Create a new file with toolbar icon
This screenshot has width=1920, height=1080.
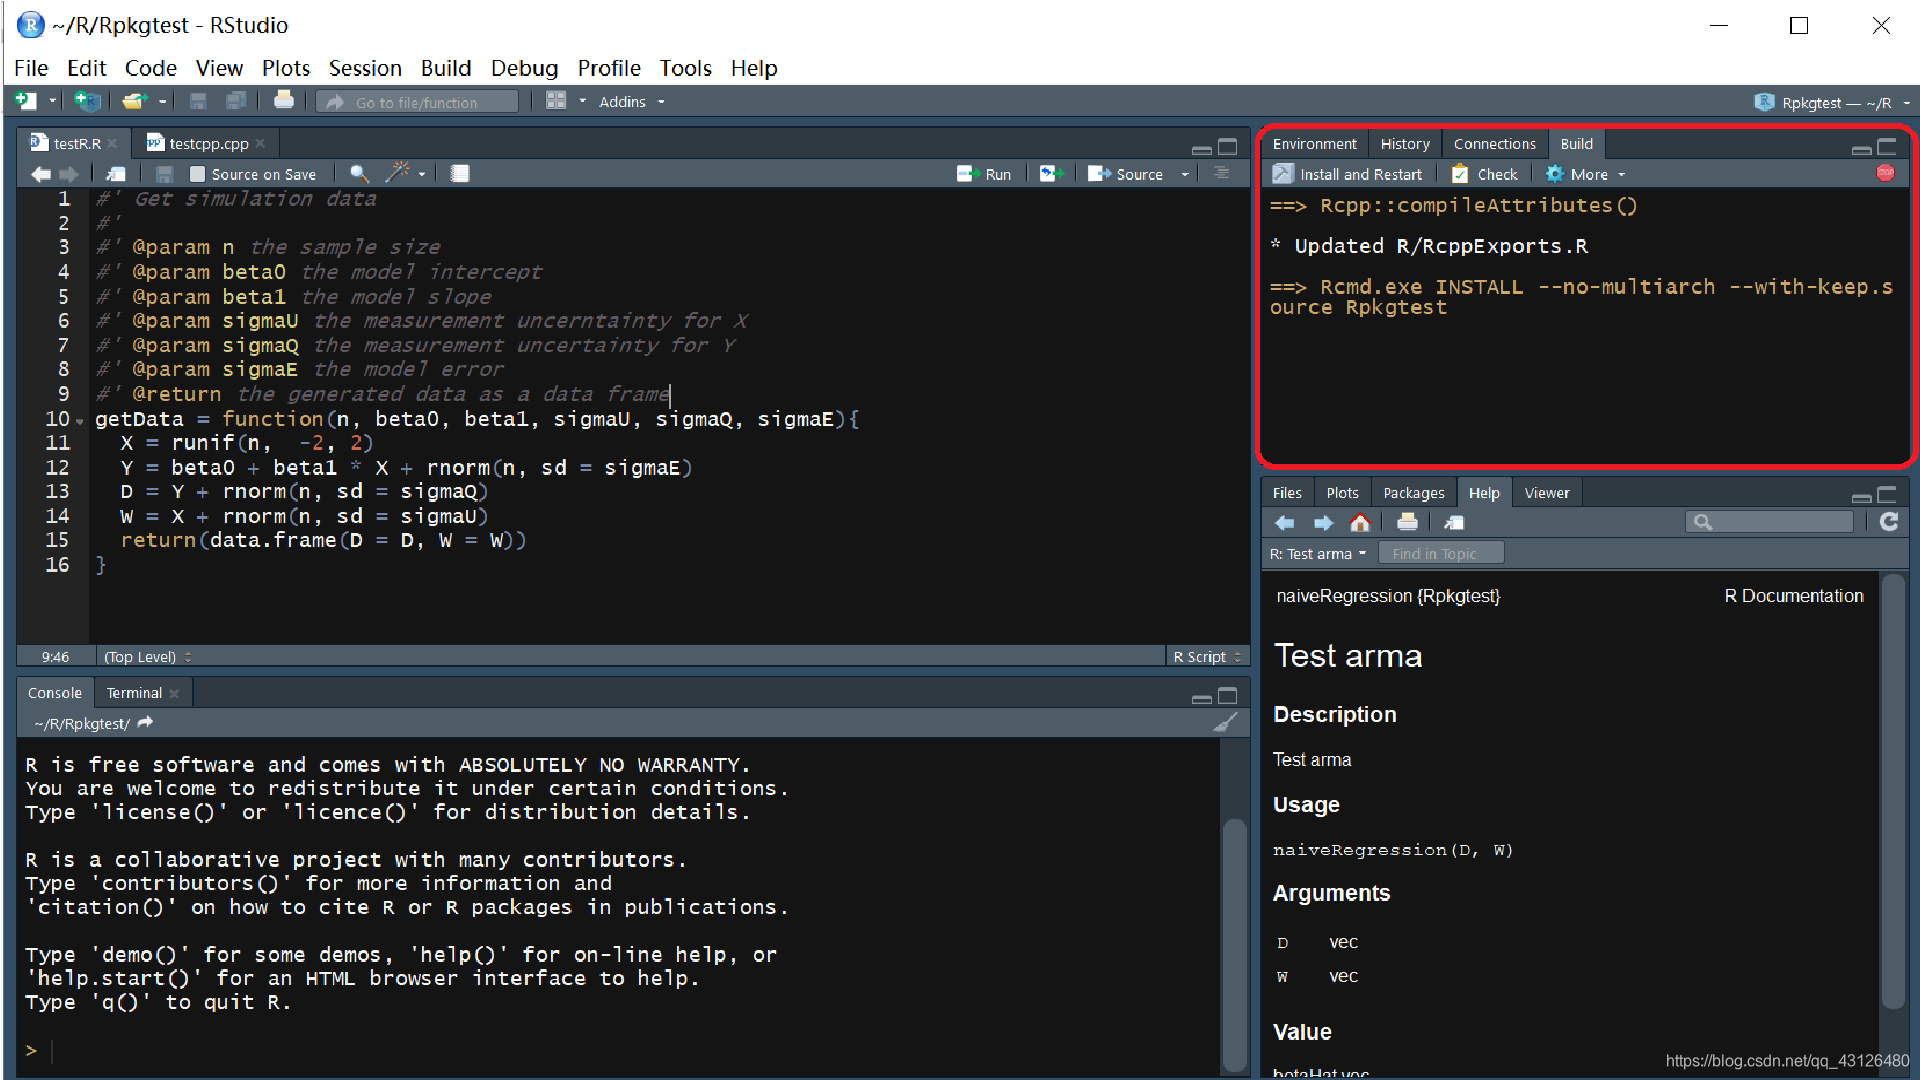(26, 101)
